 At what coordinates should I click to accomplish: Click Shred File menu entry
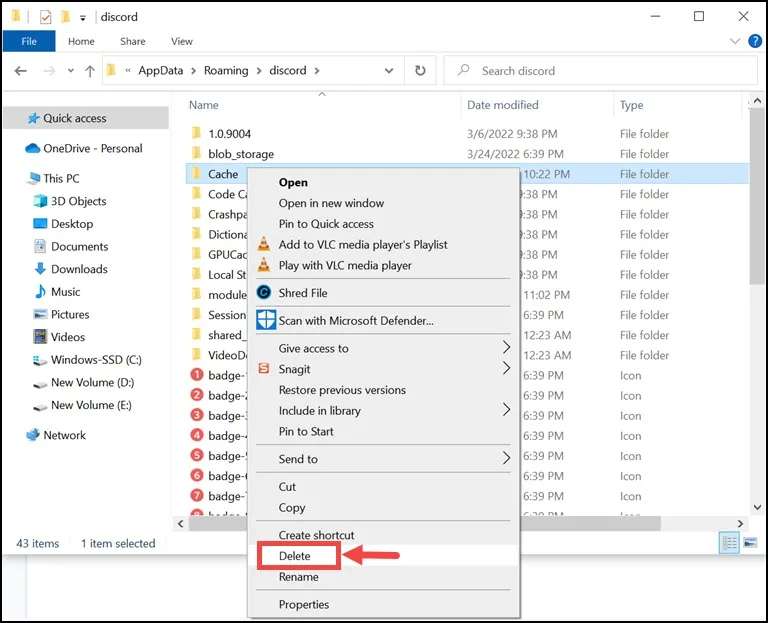pyautogui.click(x=384, y=293)
